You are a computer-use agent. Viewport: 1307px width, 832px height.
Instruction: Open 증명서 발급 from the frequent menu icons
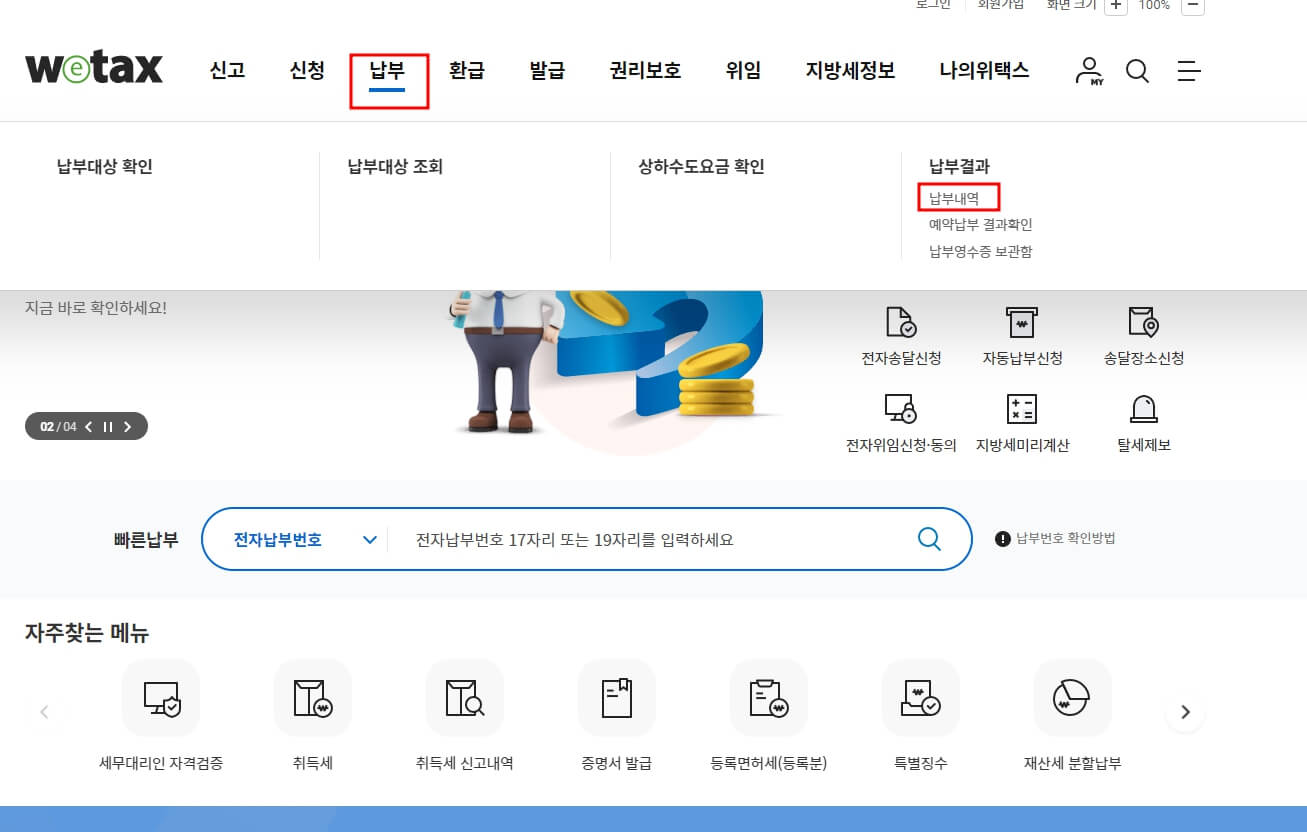[616, 697]
